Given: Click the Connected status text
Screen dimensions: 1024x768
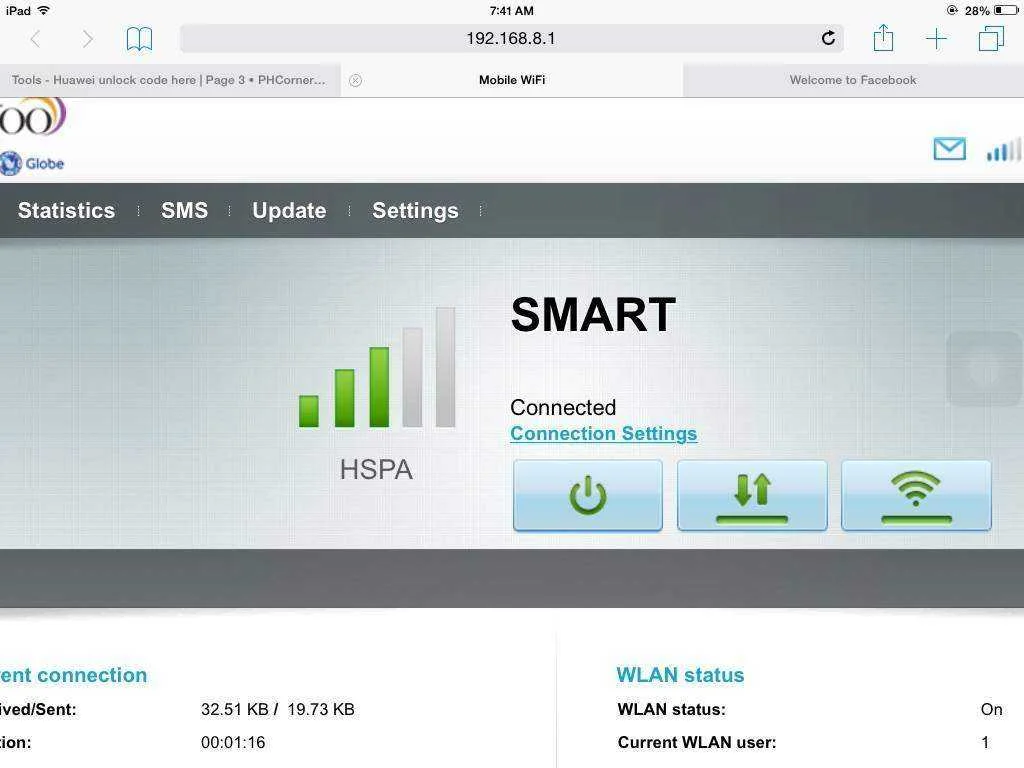Looking at the screenshot, I should tap(563, 408).
